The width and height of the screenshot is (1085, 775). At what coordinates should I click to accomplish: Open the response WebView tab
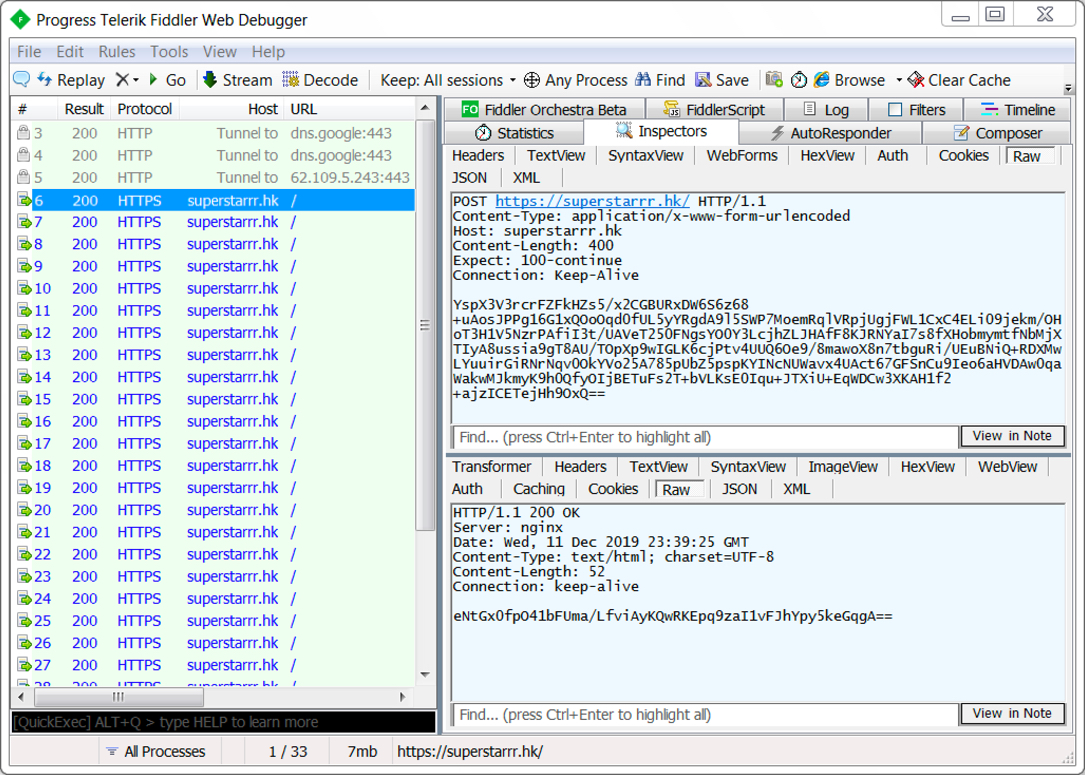(1007, 467)
